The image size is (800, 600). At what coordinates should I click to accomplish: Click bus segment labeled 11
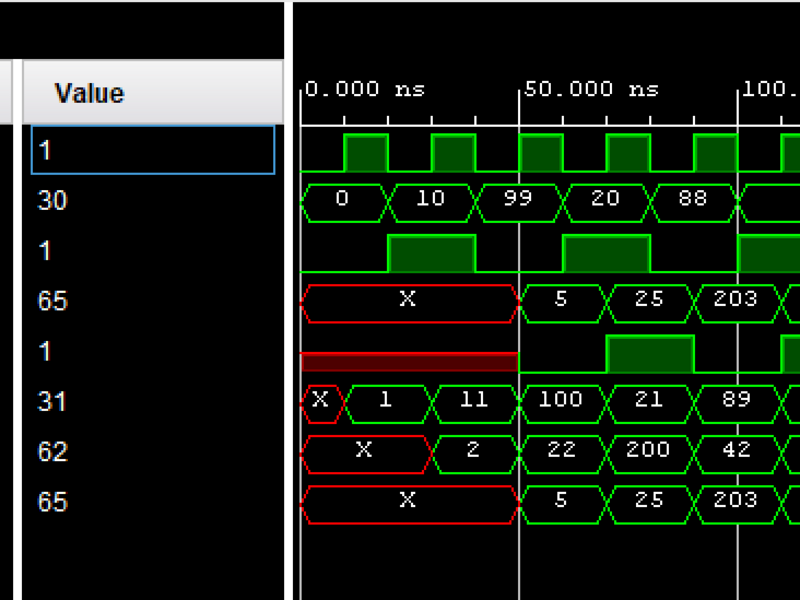(475, 404)
